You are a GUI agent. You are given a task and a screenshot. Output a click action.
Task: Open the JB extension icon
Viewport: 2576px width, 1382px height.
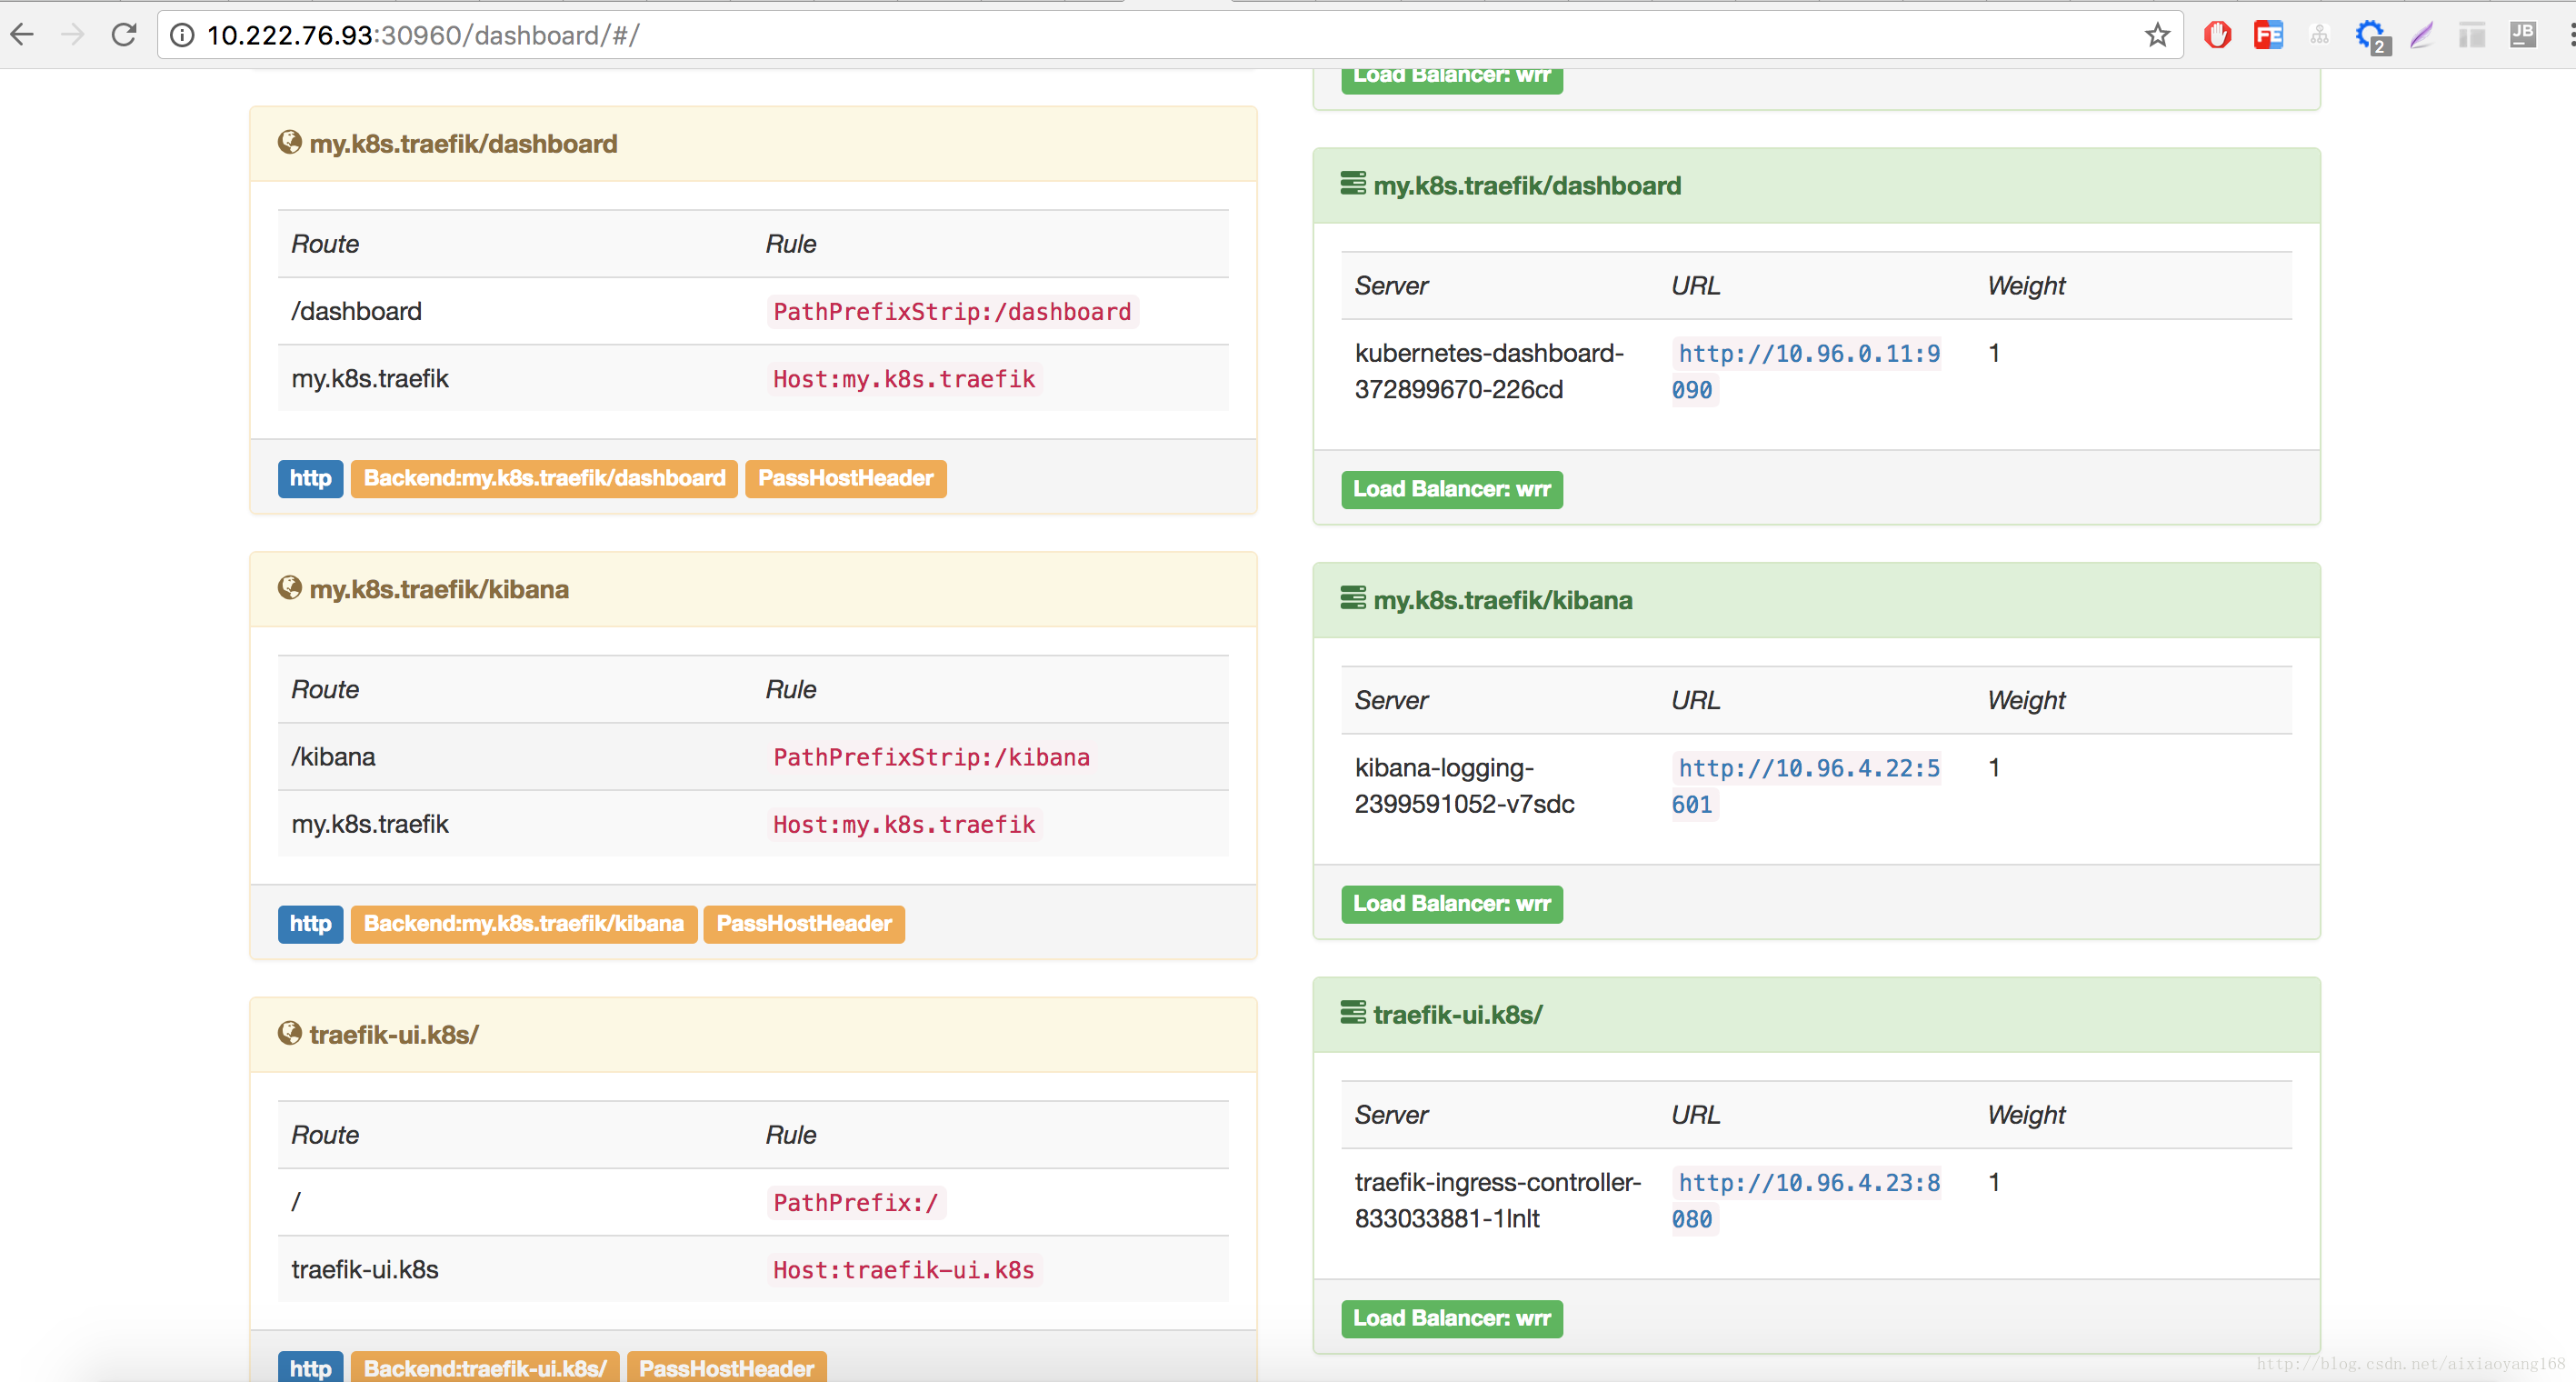click(2522, 35)
